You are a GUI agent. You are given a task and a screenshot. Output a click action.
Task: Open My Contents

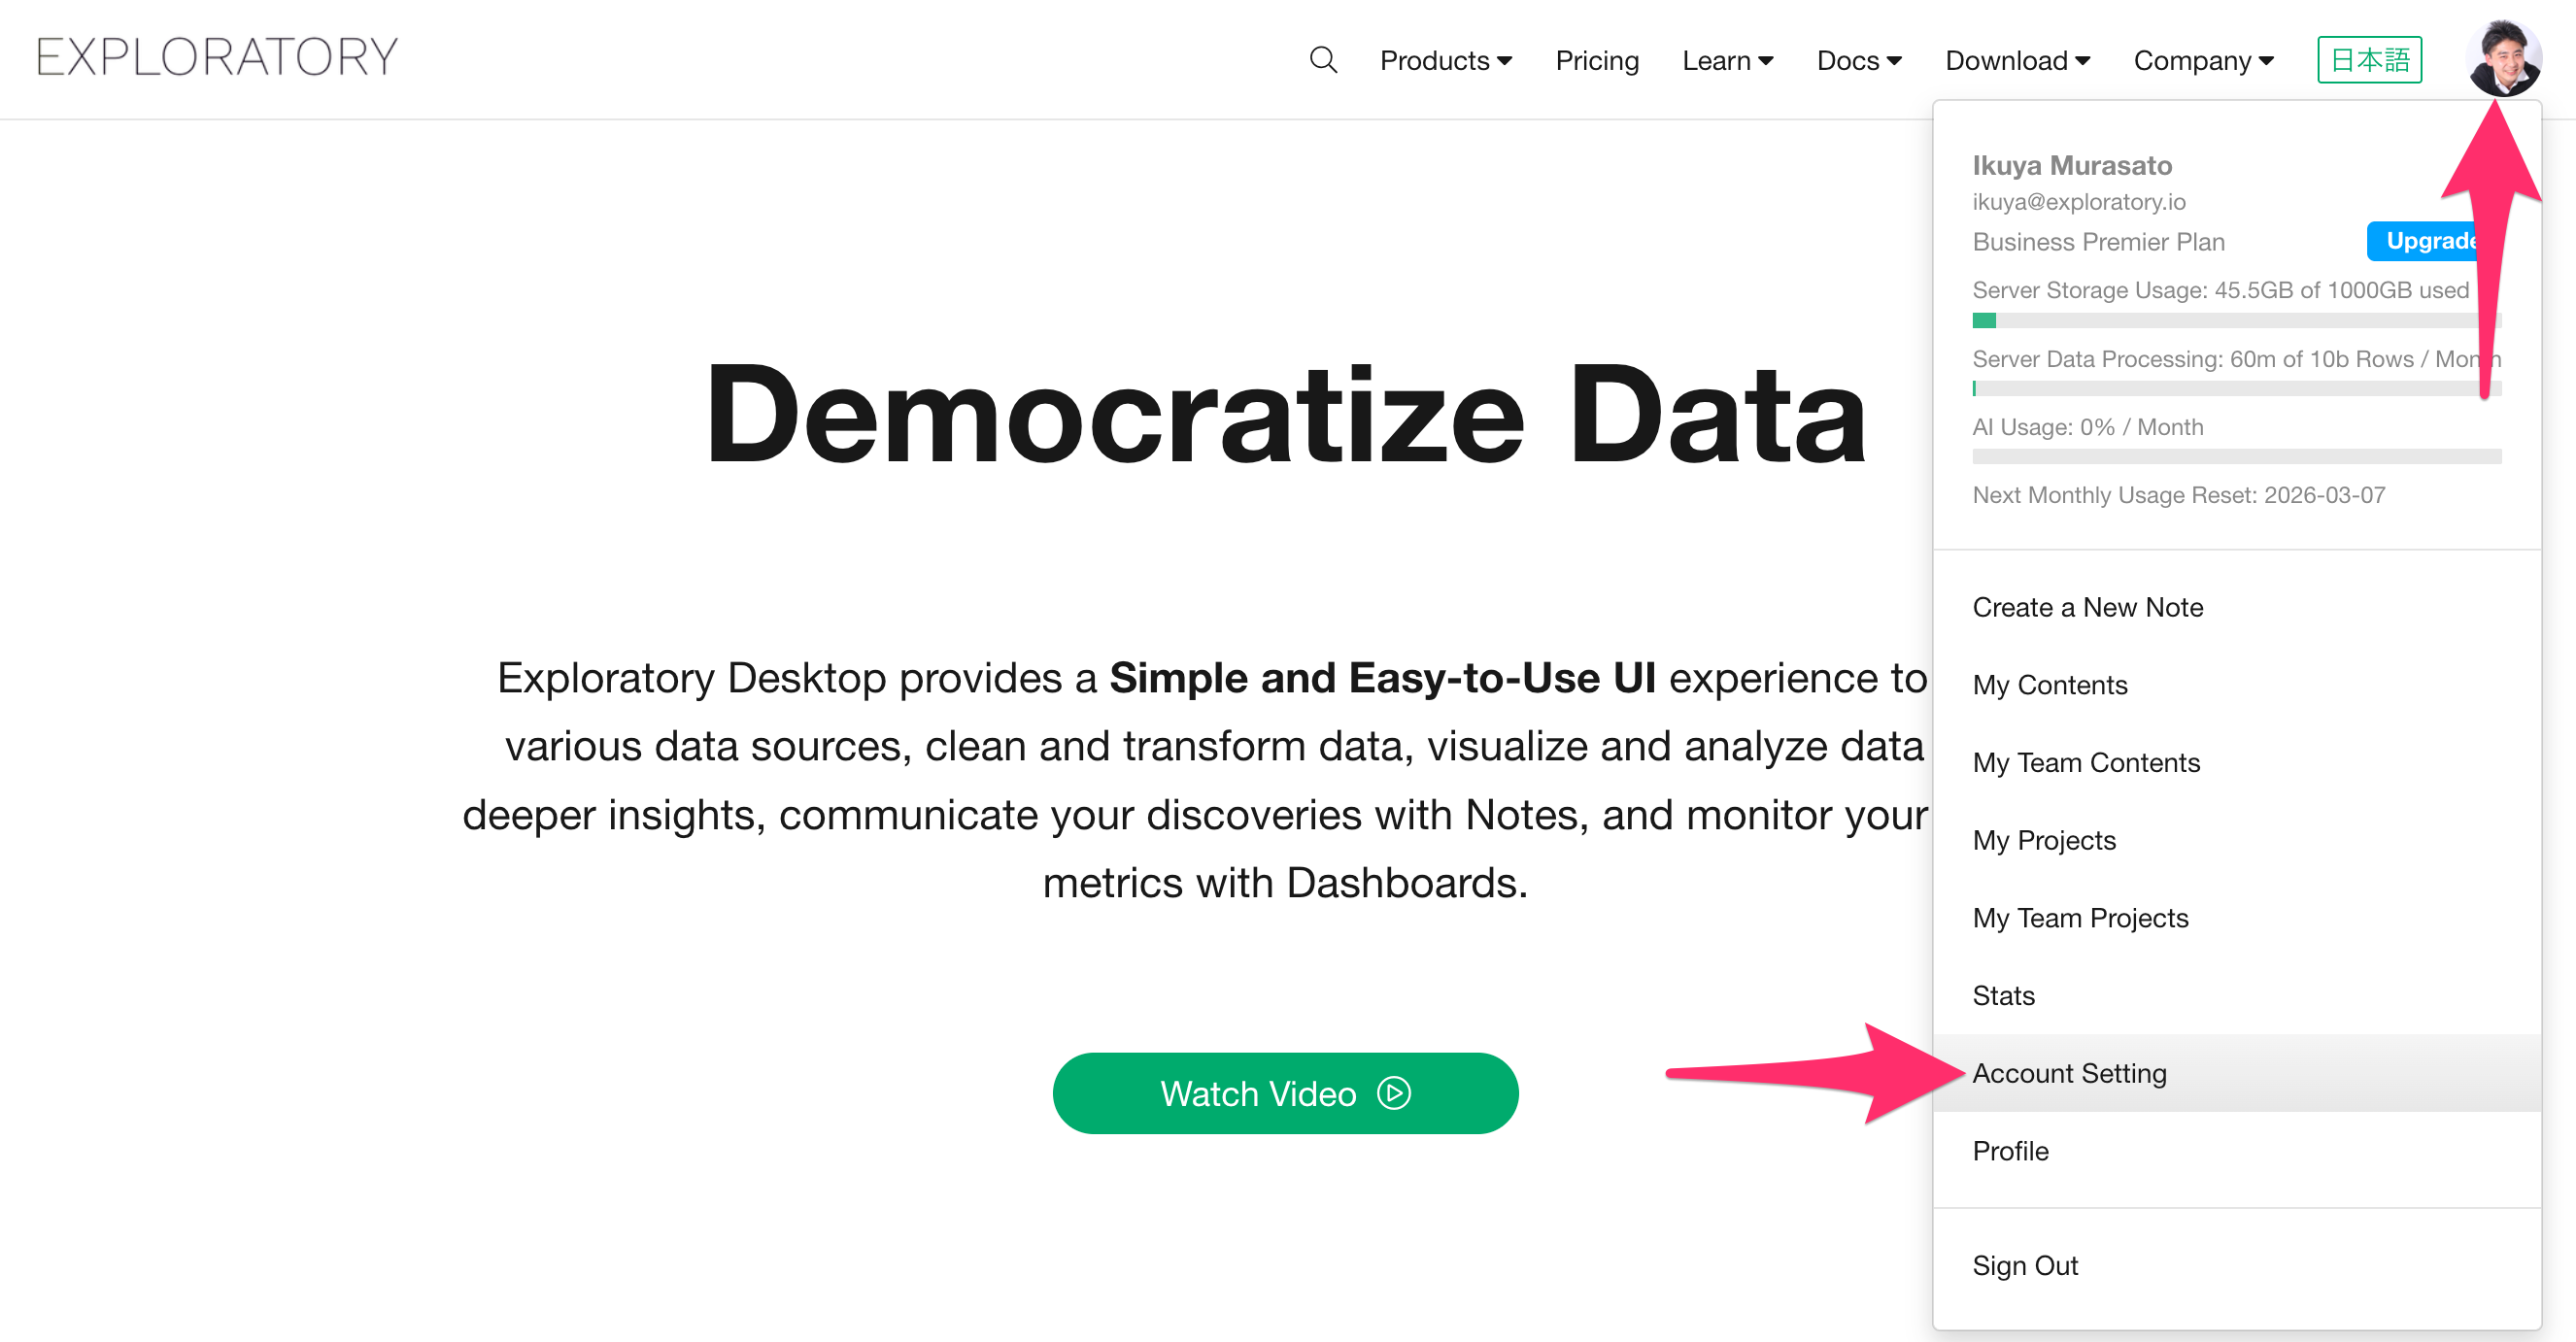(x=2049, y=685)
